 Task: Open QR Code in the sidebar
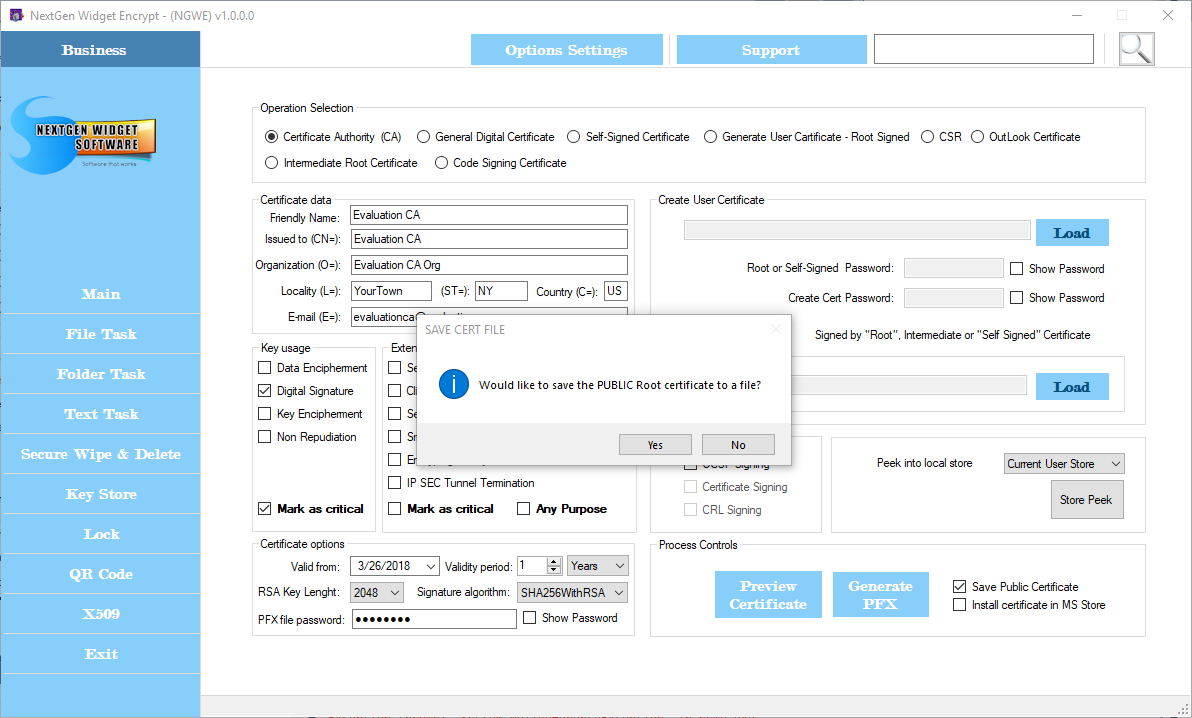tap(101, 574)
